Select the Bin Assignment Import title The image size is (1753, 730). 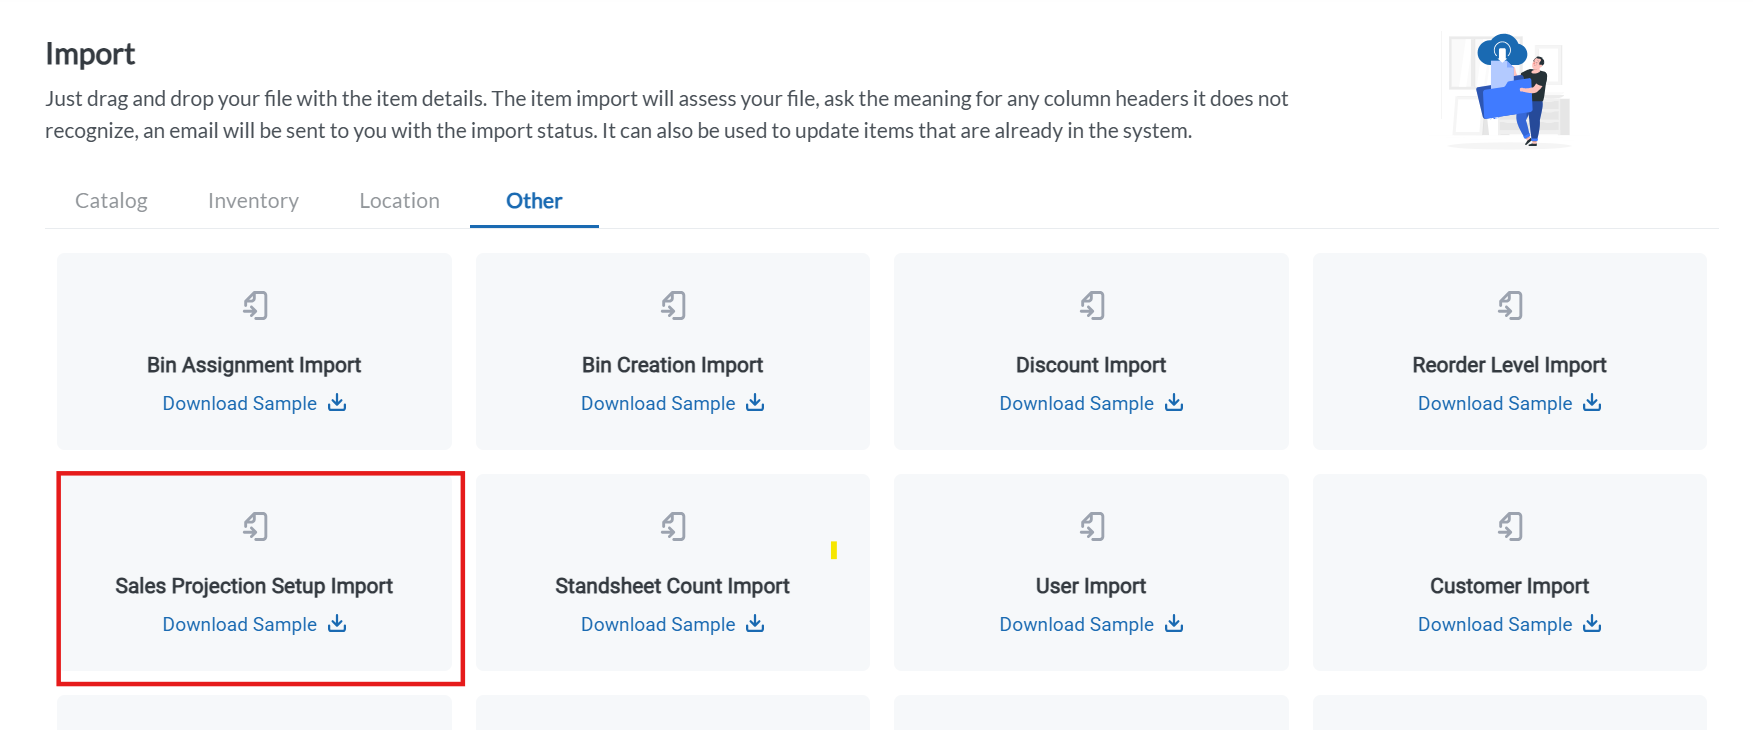(254, 365)
